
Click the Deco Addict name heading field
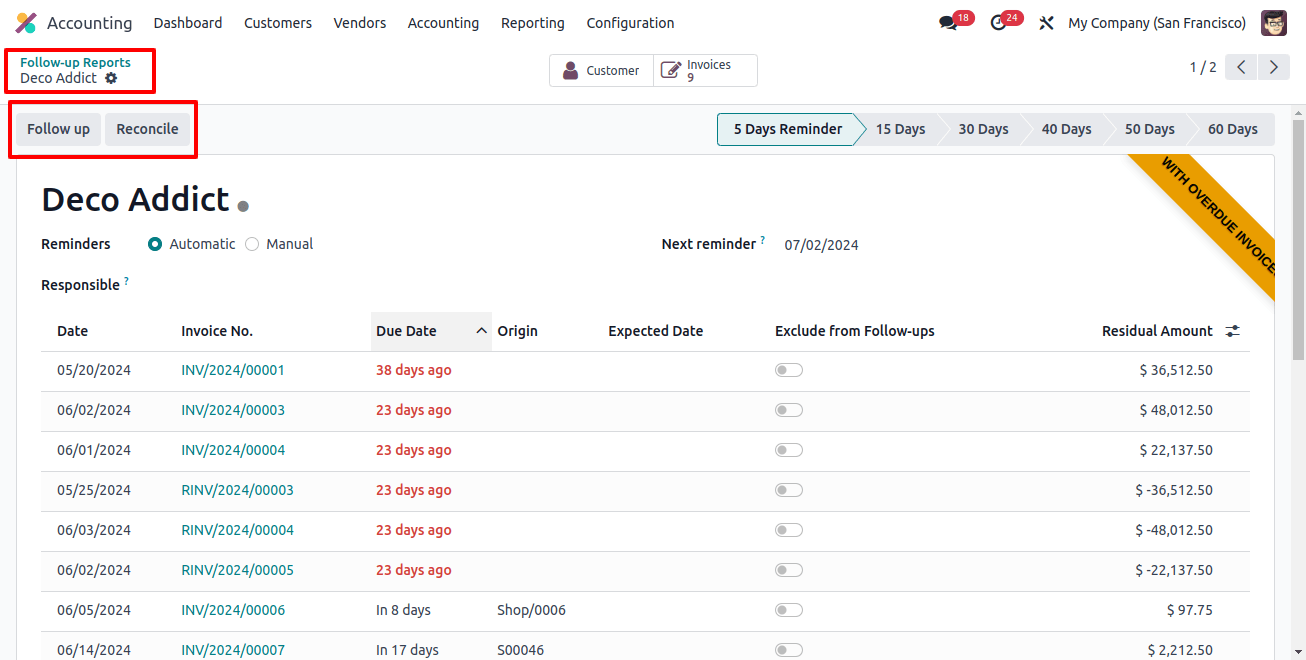(135, 200)
